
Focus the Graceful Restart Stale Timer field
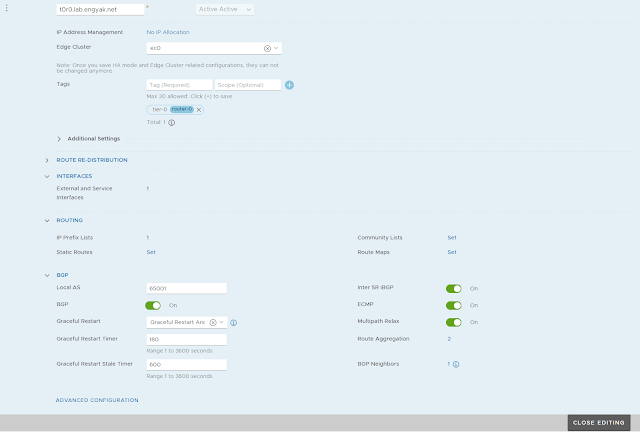point(187,365)
